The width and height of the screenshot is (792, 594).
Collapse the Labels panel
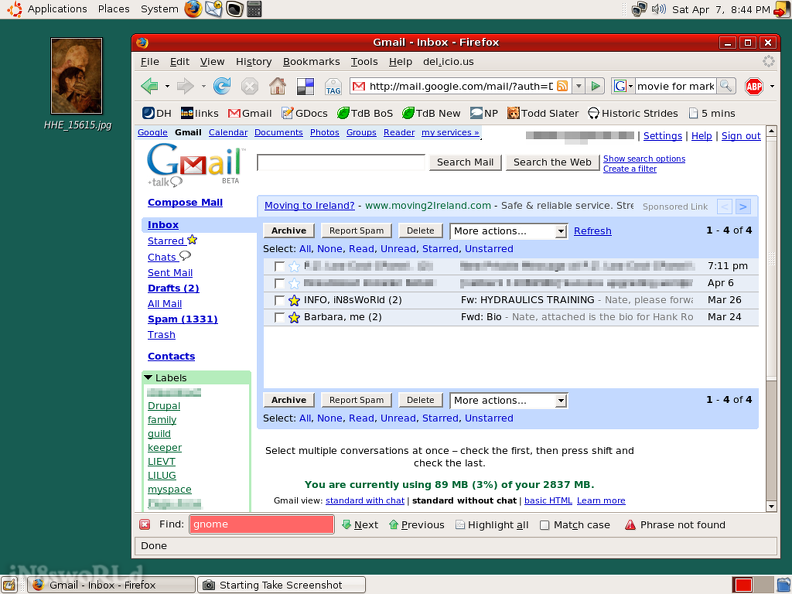click(x=148, y=377)
